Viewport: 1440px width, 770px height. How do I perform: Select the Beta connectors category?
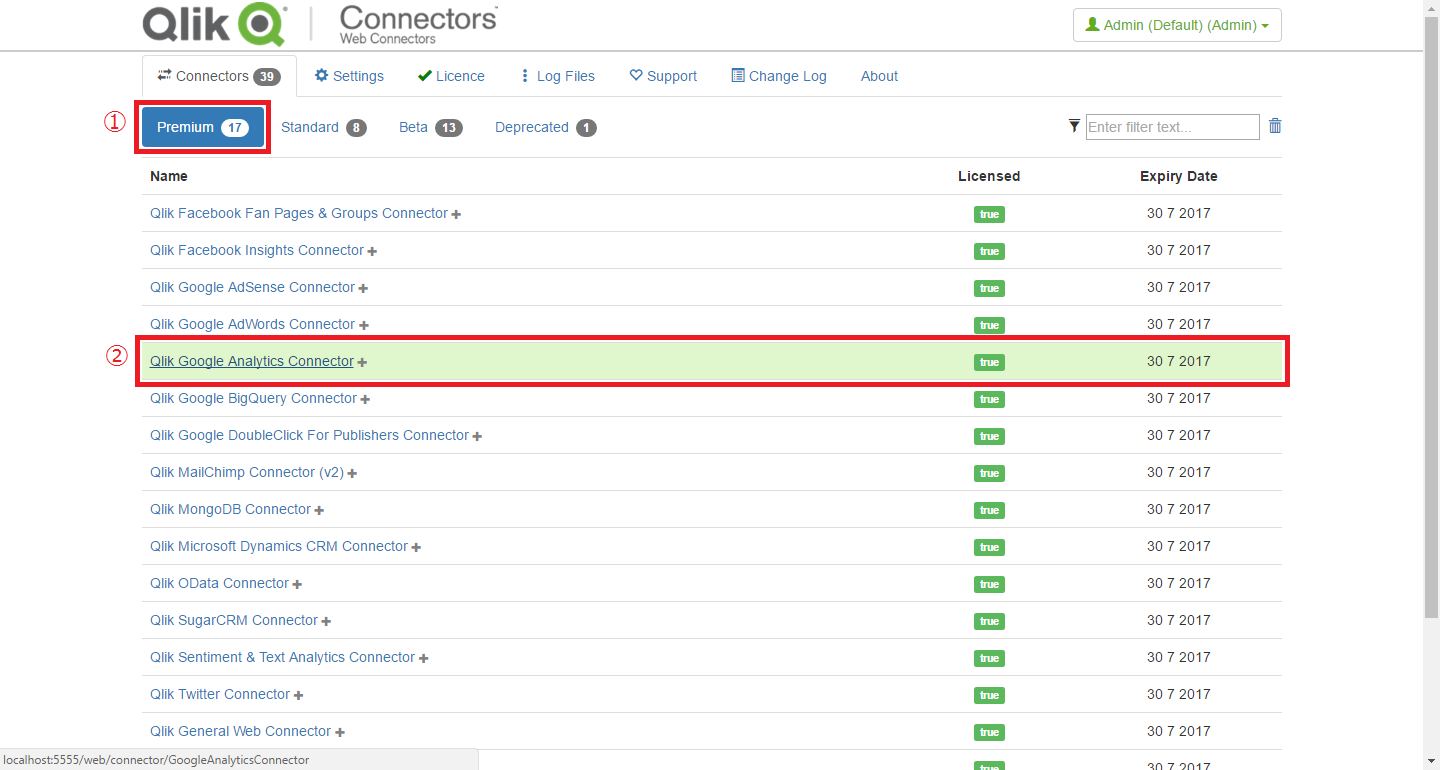(431, 128)
